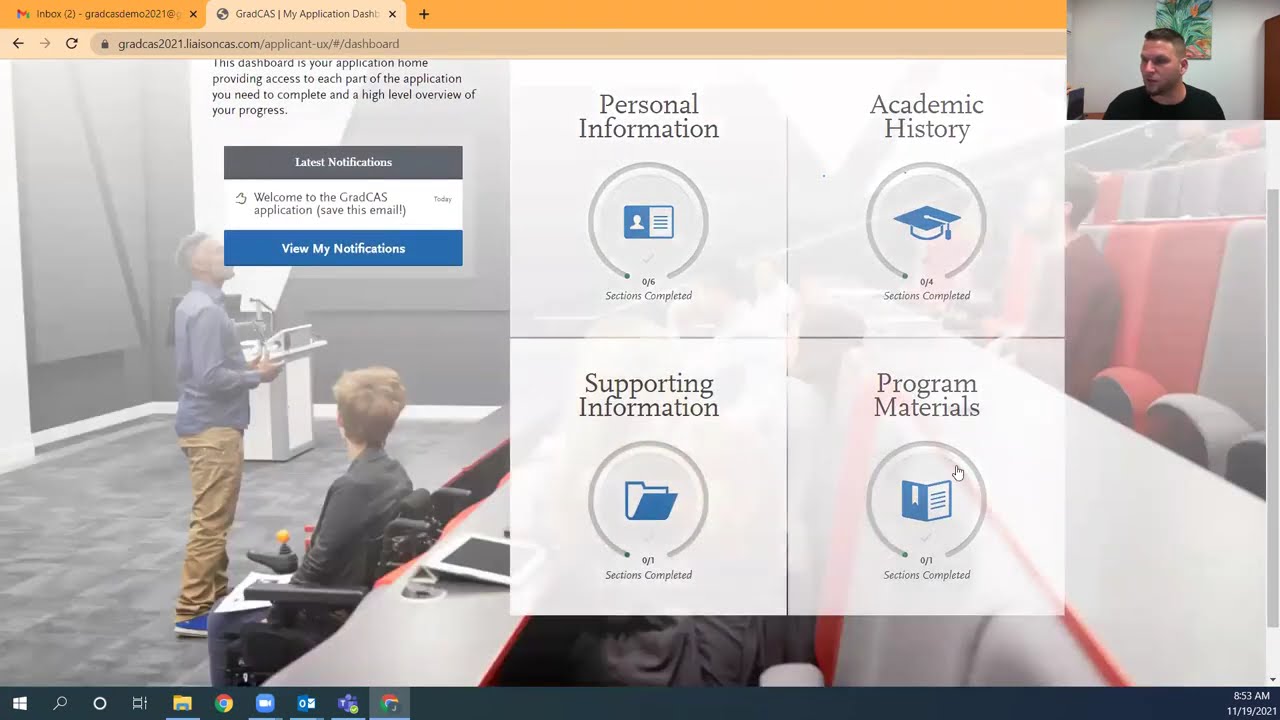The image size is (1280, 720).
Task: Click the View My Notifications button
Action: tap(343, 248)
